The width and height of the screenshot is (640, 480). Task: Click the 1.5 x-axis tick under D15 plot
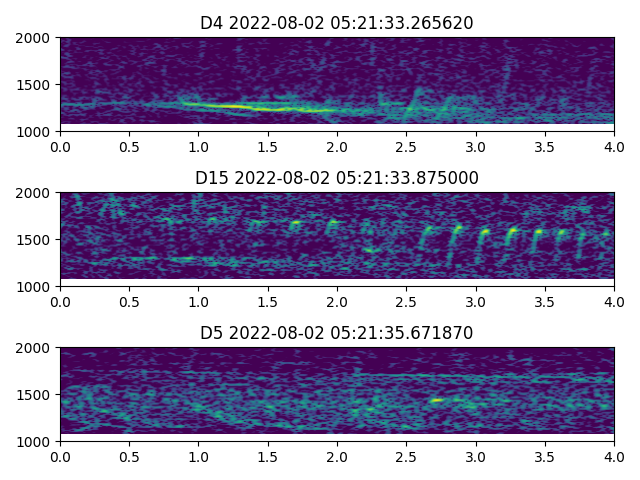tap(268, 301)
